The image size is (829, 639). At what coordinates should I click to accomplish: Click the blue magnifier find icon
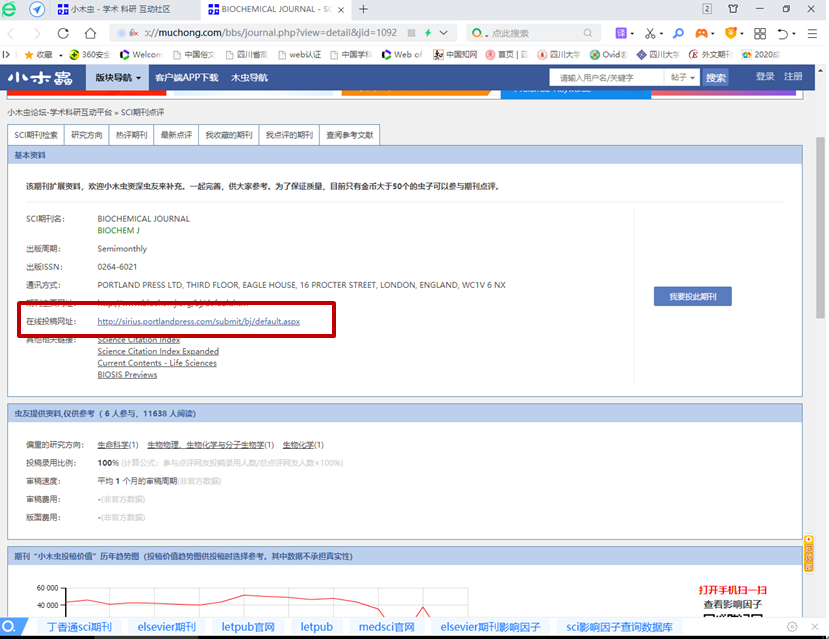[x=678, y=33]
